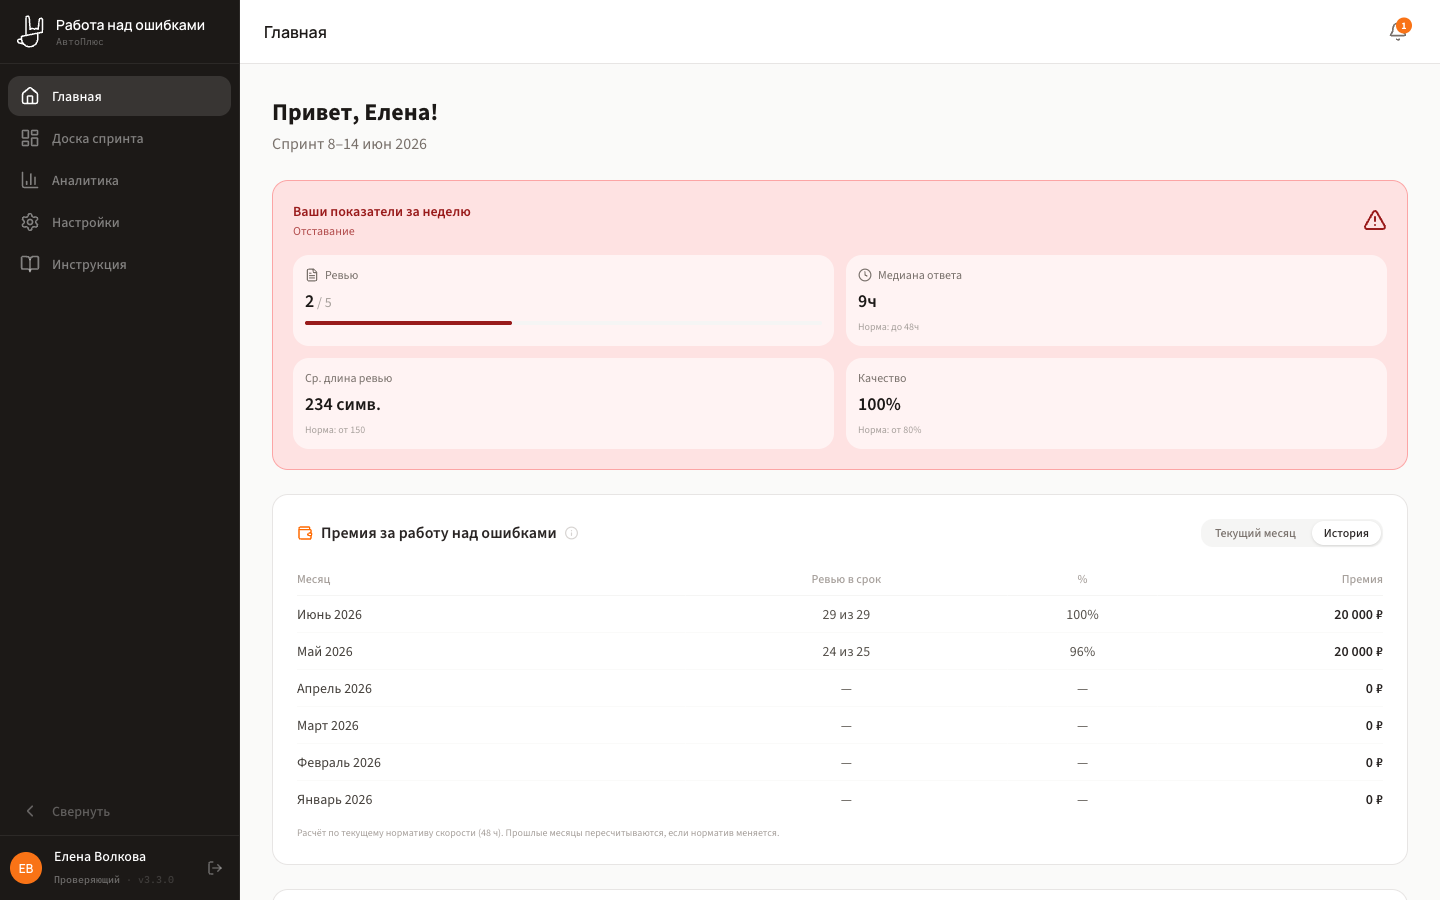Click the Аналитика chart icon
This screenshot has width=1440, height=900.
tap(30, 180)
